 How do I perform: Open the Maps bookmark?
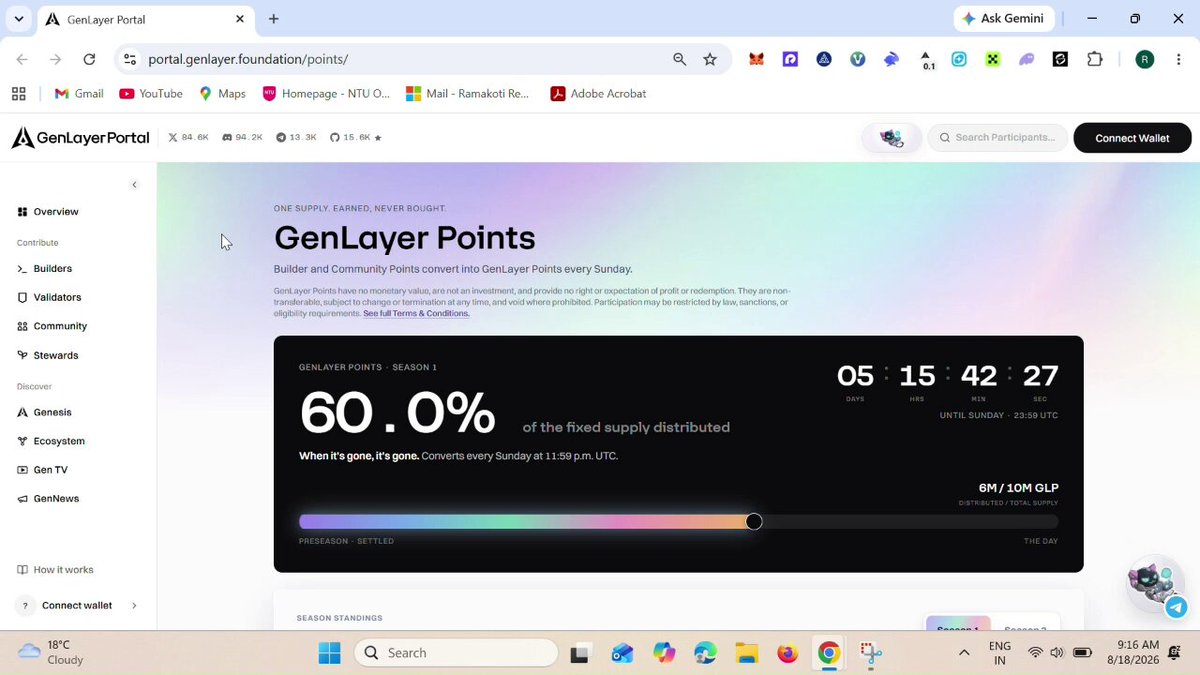click(222, 94)
